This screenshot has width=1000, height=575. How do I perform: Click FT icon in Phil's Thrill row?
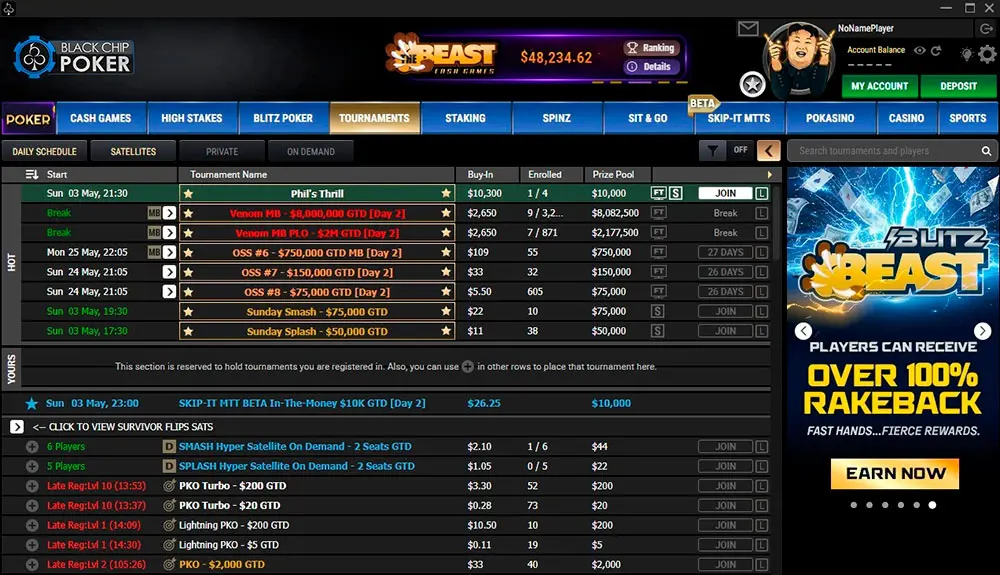pos(658,193)
